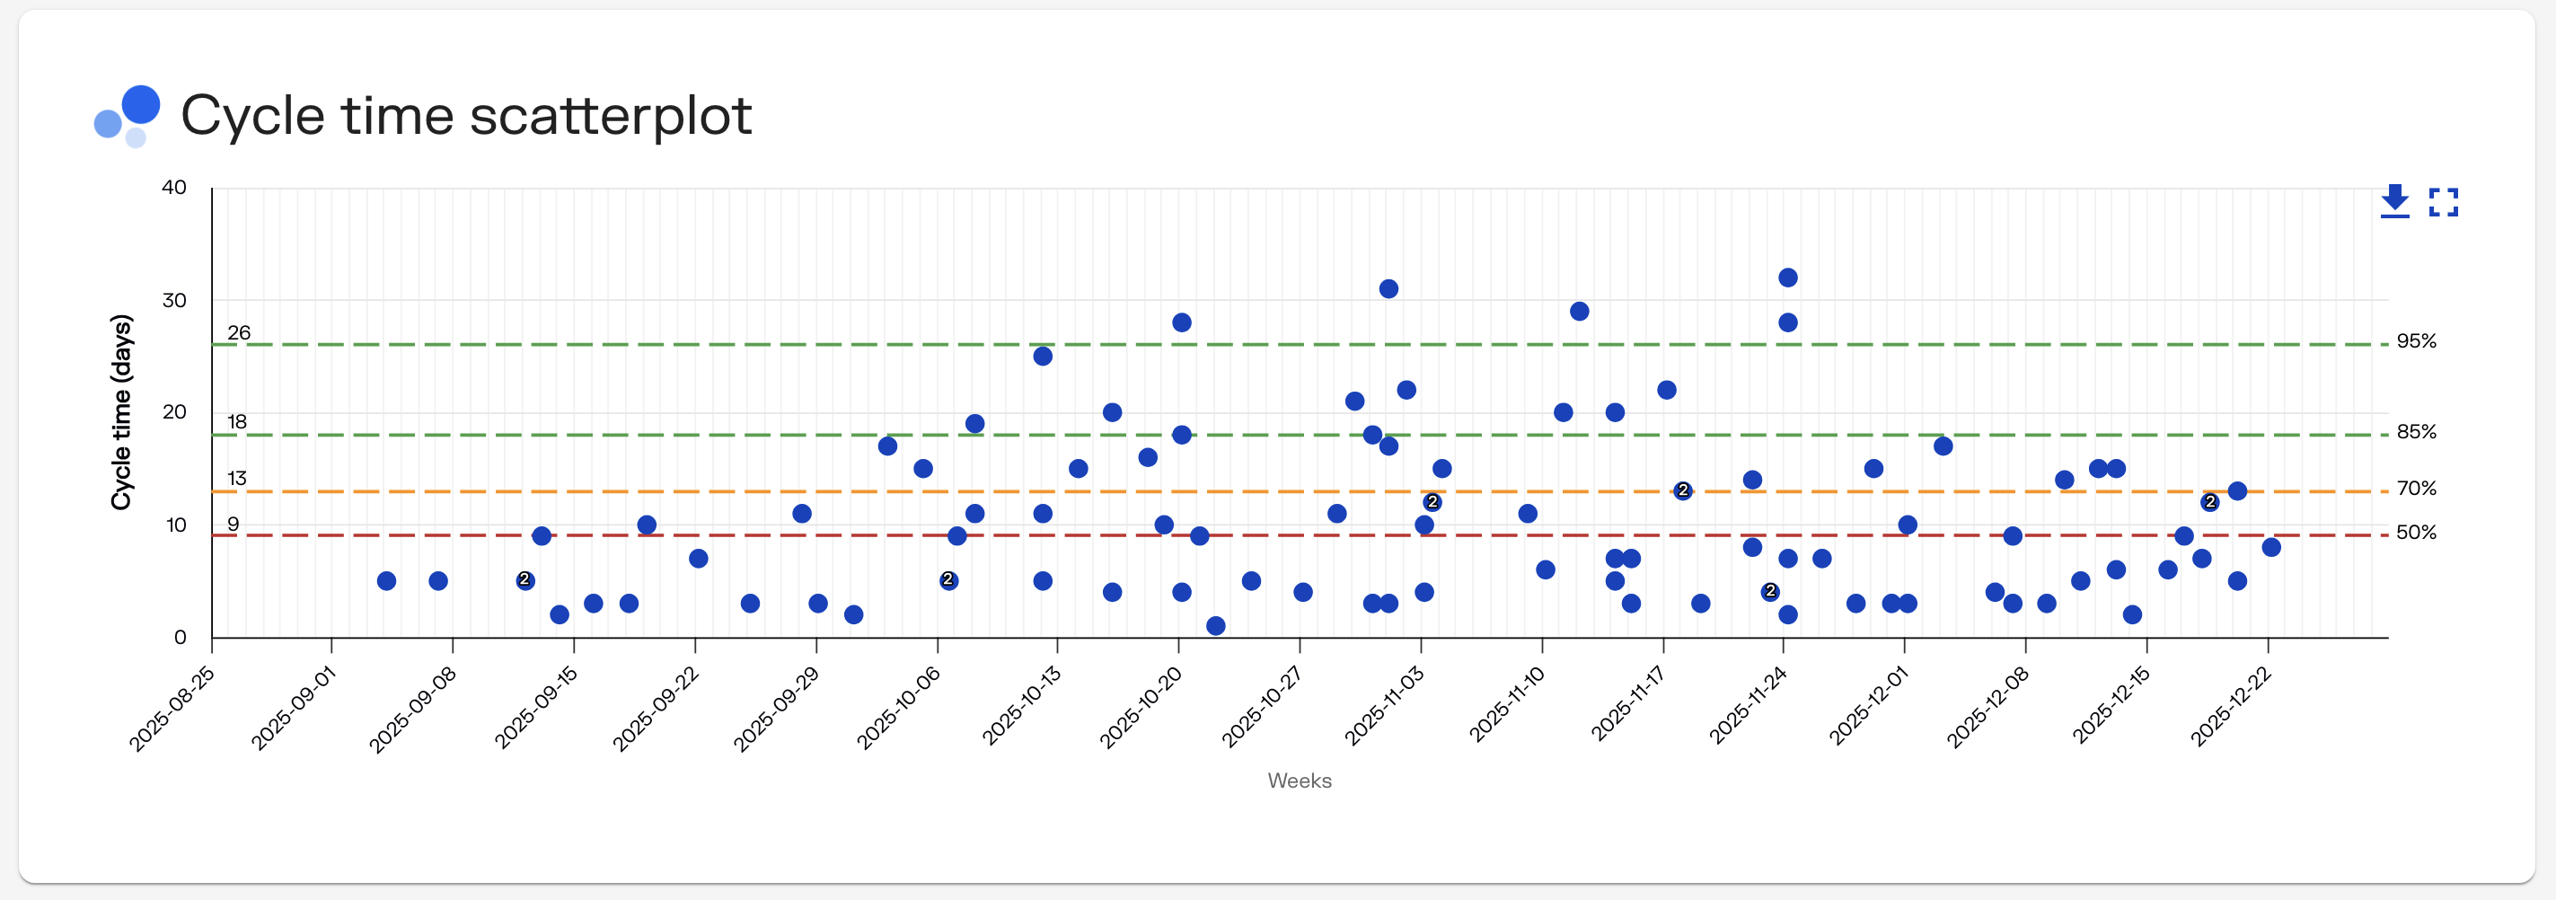
Task: Select the 29-day dot near 2025-11-10
Action: [1579, 310]
